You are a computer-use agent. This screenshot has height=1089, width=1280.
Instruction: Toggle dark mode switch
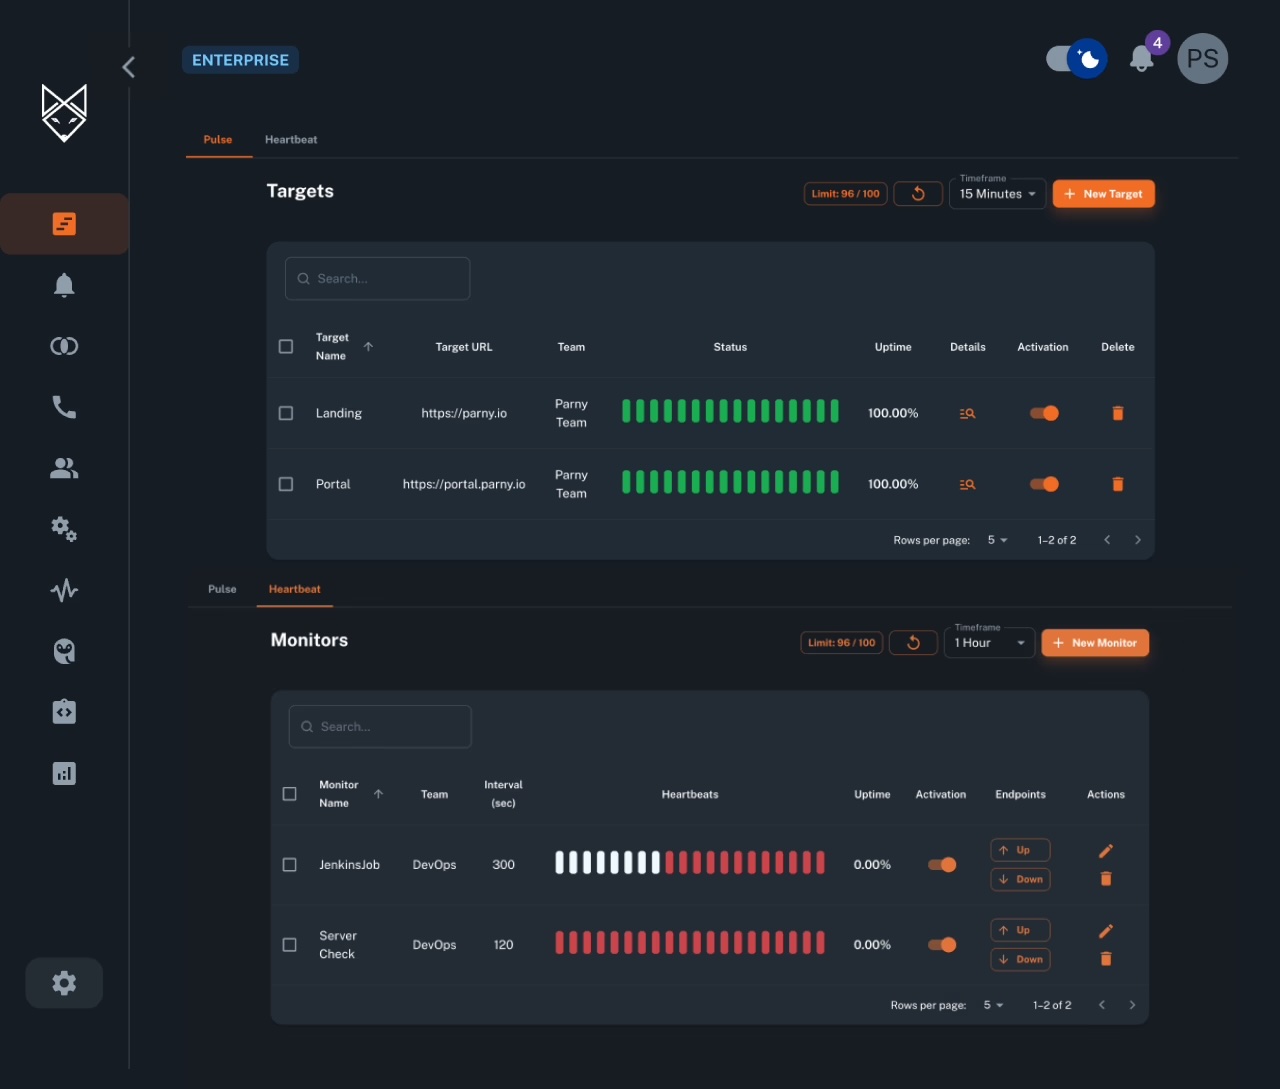[1076, 59]
